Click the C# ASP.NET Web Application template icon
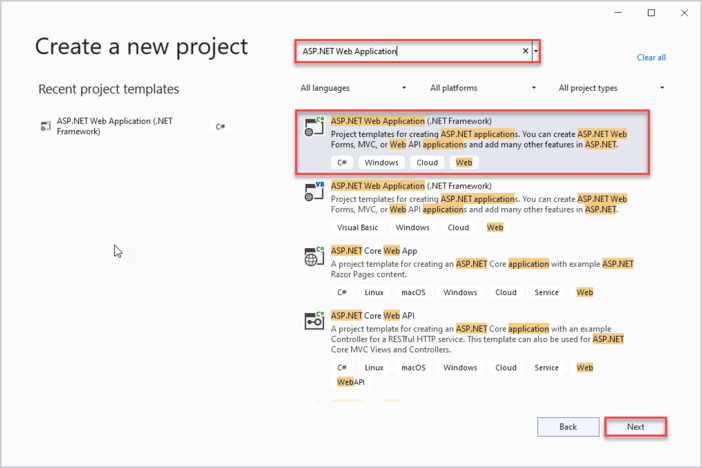The image size is (702, 468). click(314, 127)
